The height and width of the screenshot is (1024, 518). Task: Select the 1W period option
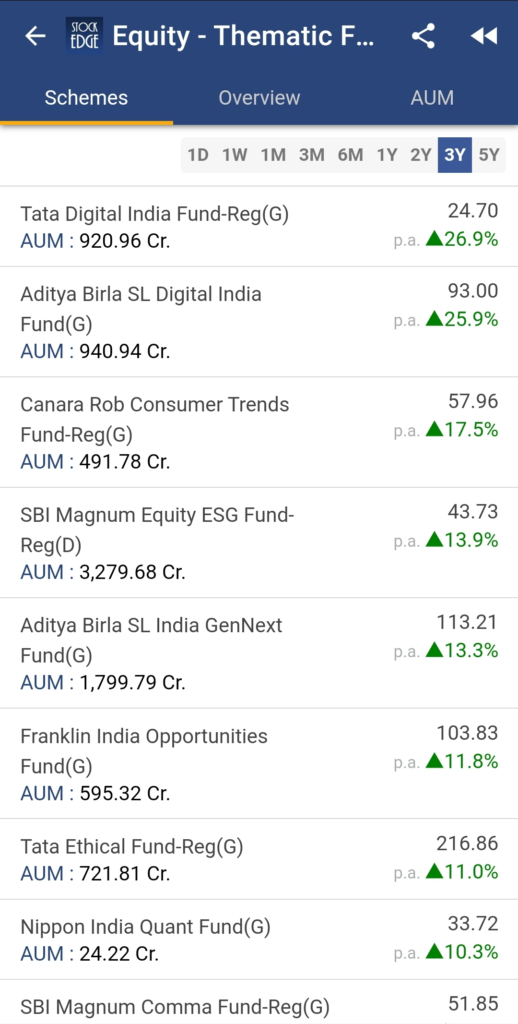235,155
